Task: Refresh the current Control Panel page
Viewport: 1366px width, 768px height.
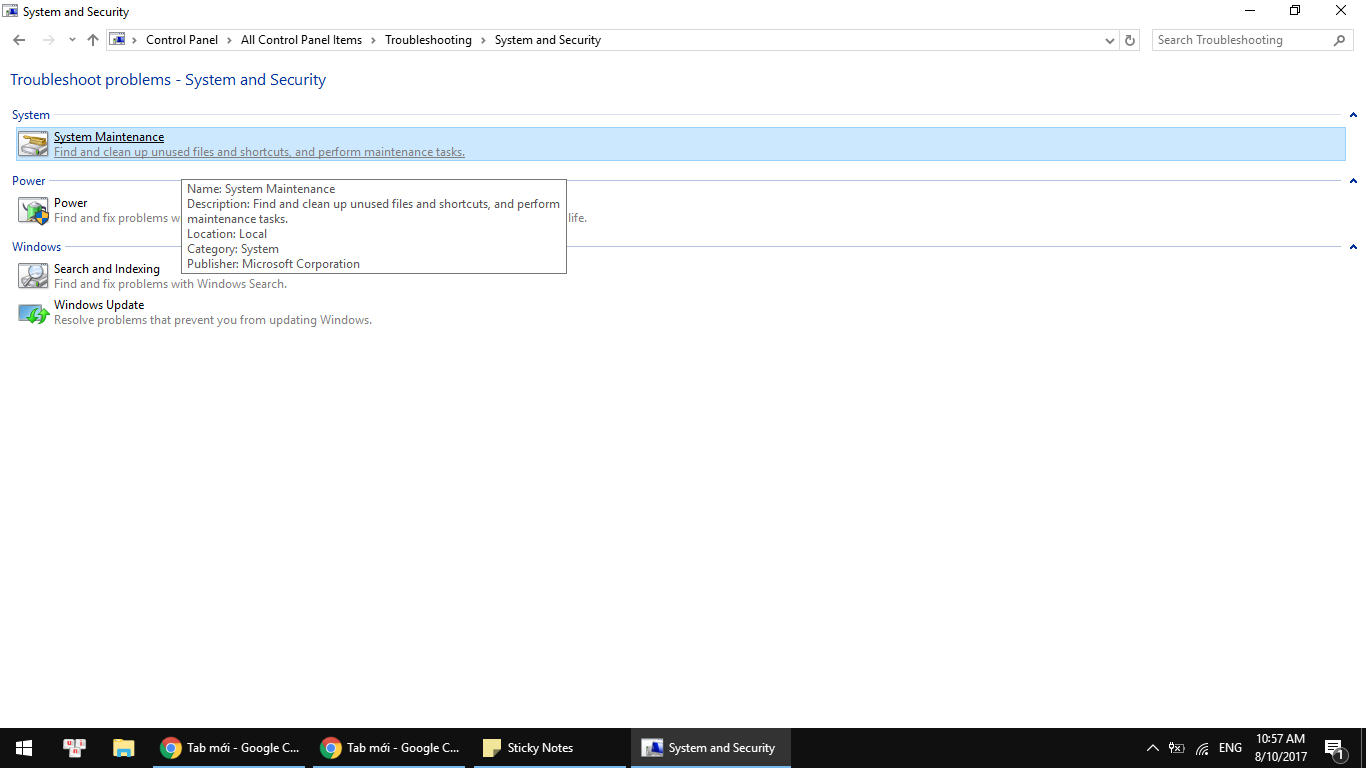Action: pyautogui.click(x=1130, y=40)
